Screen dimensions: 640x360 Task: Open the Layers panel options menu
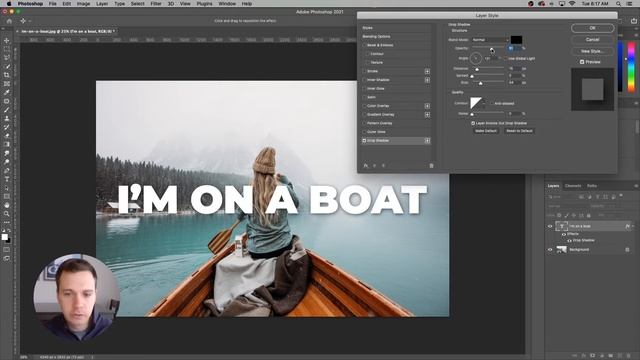point(636,186)
